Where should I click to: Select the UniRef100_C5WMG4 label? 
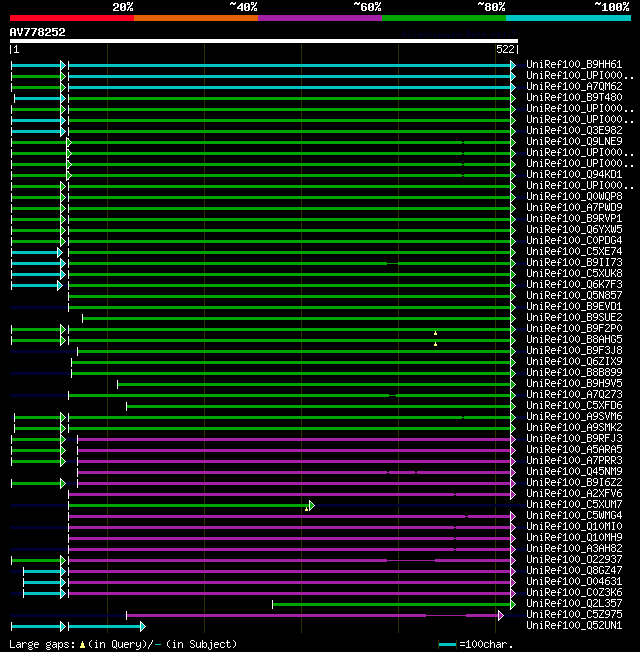pyautogui.click(x=574, y=516)
